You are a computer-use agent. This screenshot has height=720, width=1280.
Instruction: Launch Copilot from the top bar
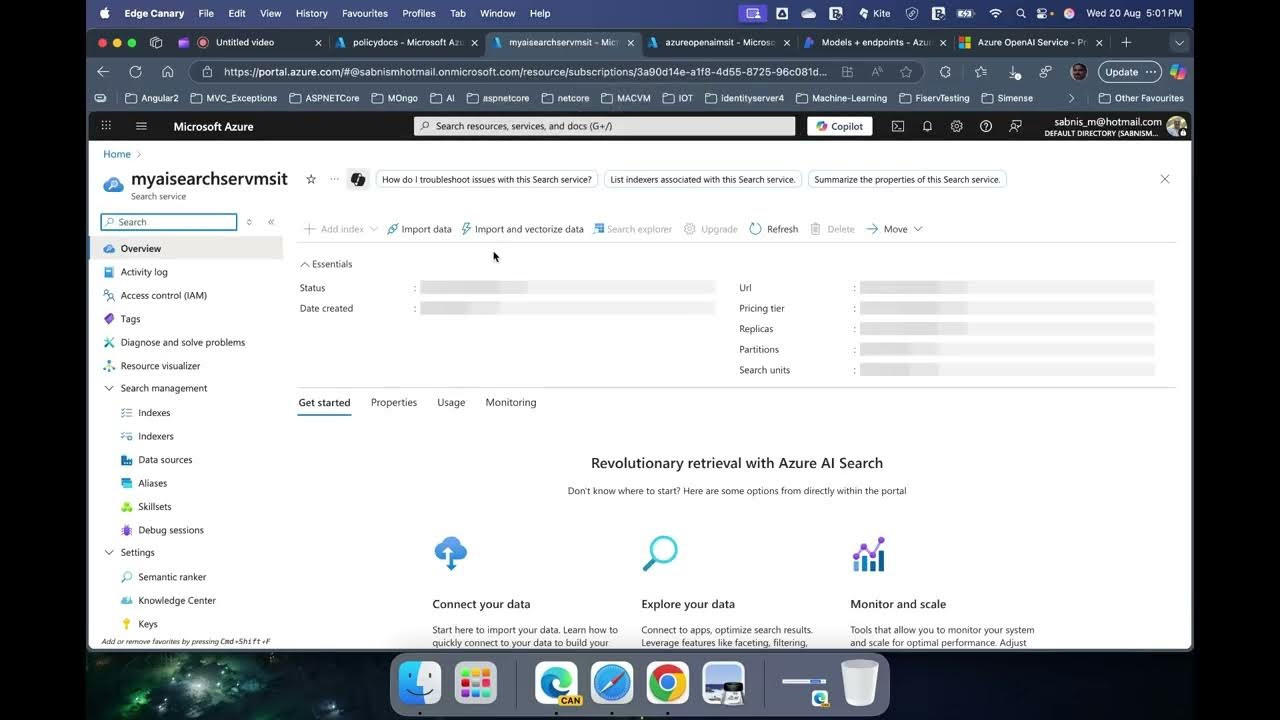(x=839, y=126)
